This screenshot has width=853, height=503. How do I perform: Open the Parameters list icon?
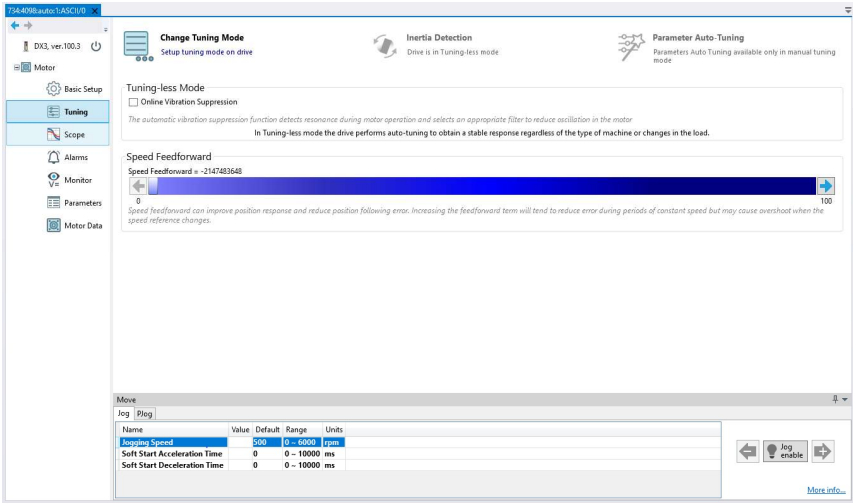53,203
